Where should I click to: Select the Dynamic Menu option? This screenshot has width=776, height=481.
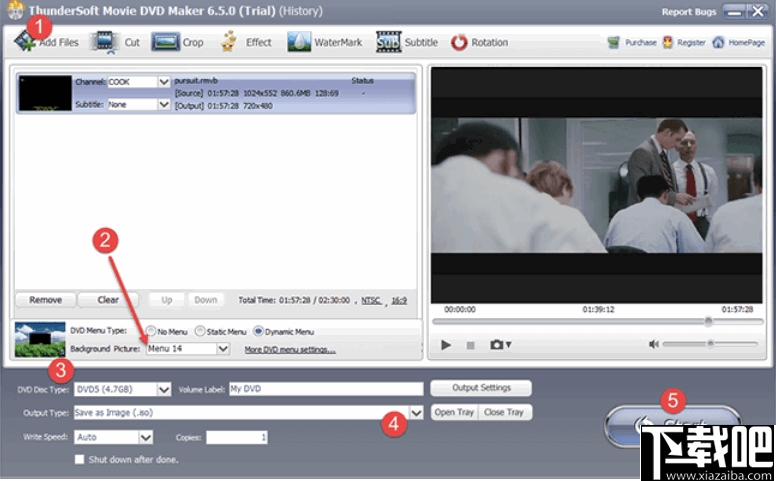[x=258, y=331]
